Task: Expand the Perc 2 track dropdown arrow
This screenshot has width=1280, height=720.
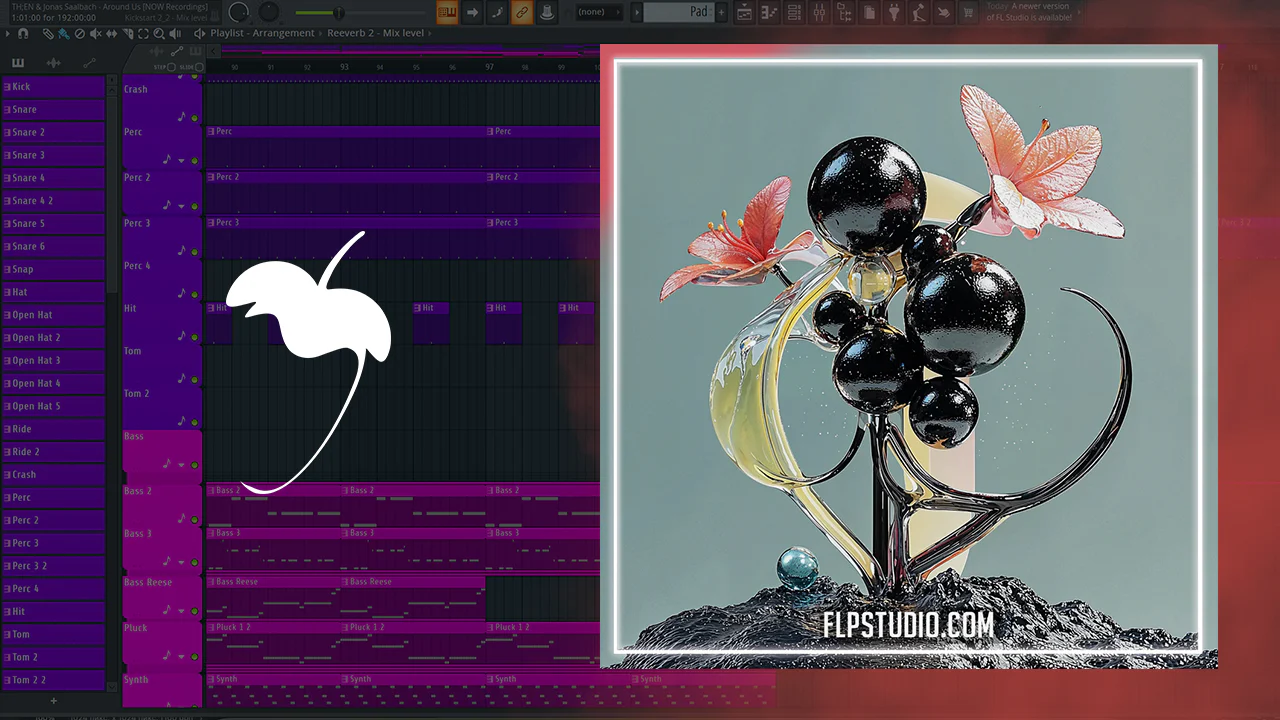Action: click(x=181, y=206)
